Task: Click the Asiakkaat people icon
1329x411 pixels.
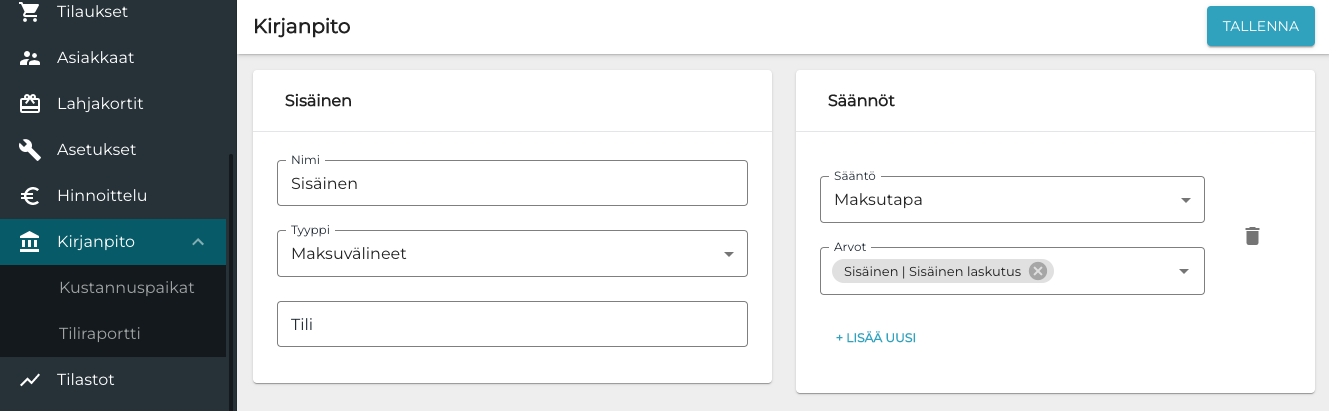Action: point(30,58)
